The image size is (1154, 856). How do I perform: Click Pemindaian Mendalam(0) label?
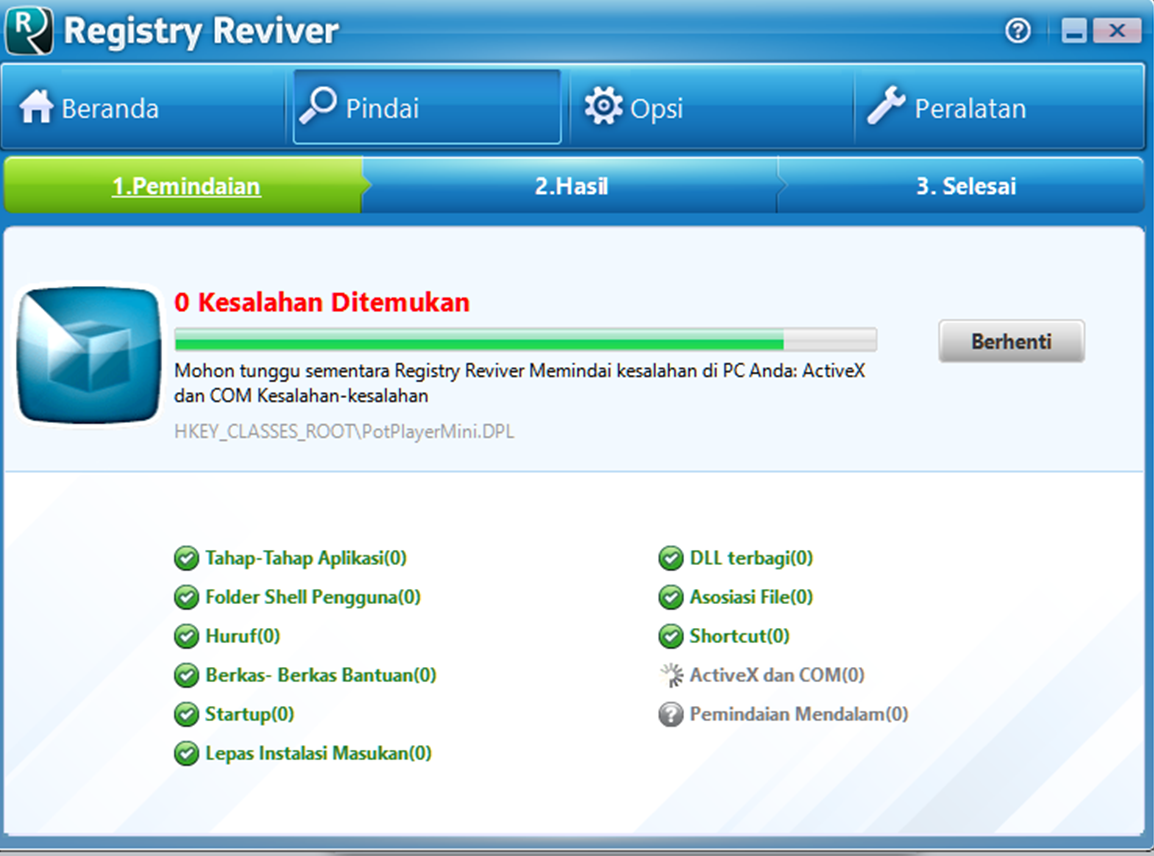(799, 714)
